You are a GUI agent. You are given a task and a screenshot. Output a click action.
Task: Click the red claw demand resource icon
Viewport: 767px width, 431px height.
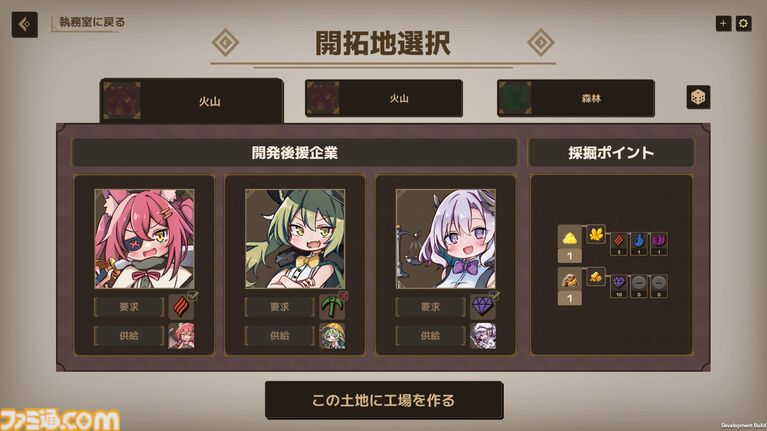181,307
